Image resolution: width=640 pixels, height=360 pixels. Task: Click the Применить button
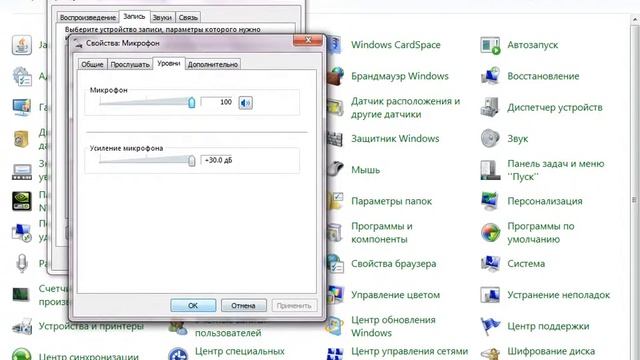(294, 305)
